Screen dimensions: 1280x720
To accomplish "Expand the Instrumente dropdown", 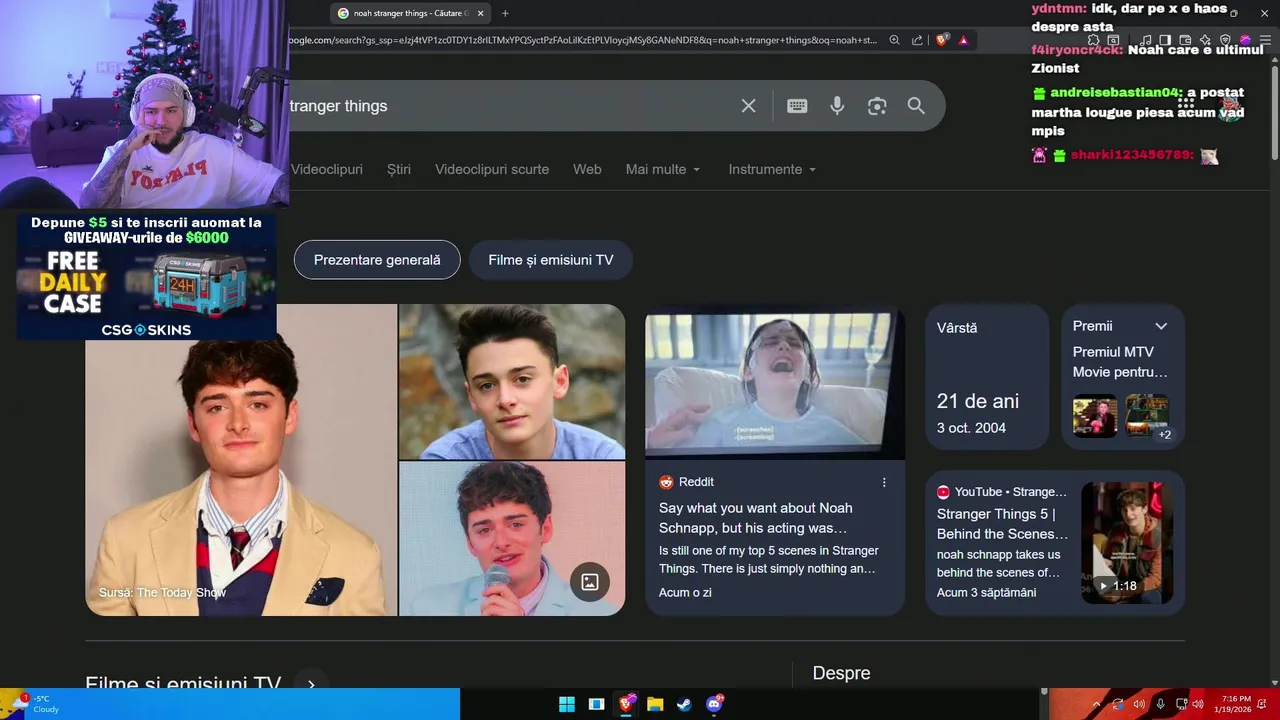I will [772, 169].
